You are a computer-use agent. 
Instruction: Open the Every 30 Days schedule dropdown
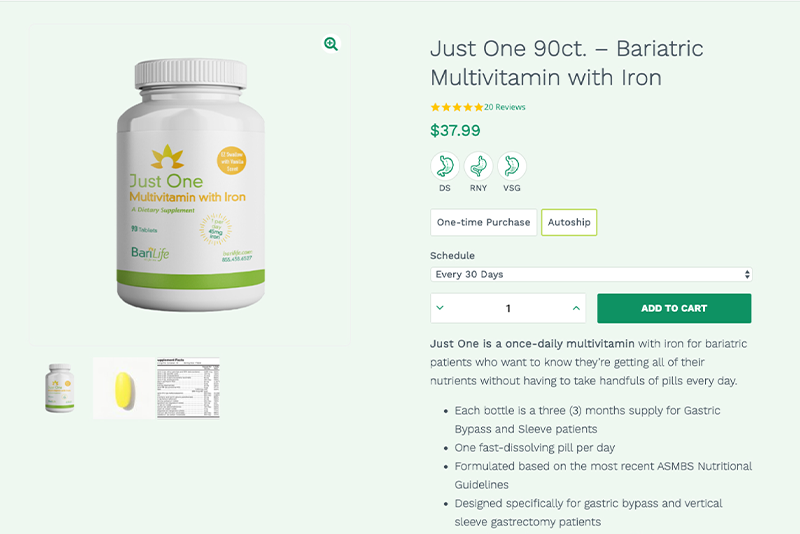(x=591, y=274)
